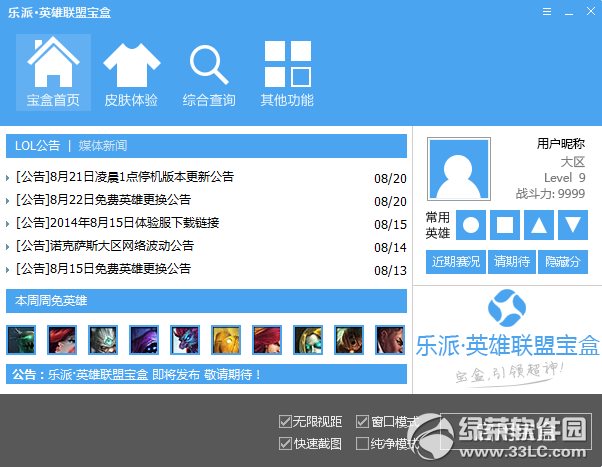This screenshot has width=602, height=467.
Task: Select the third free hero portrait
Action: (x=103, y=340)
